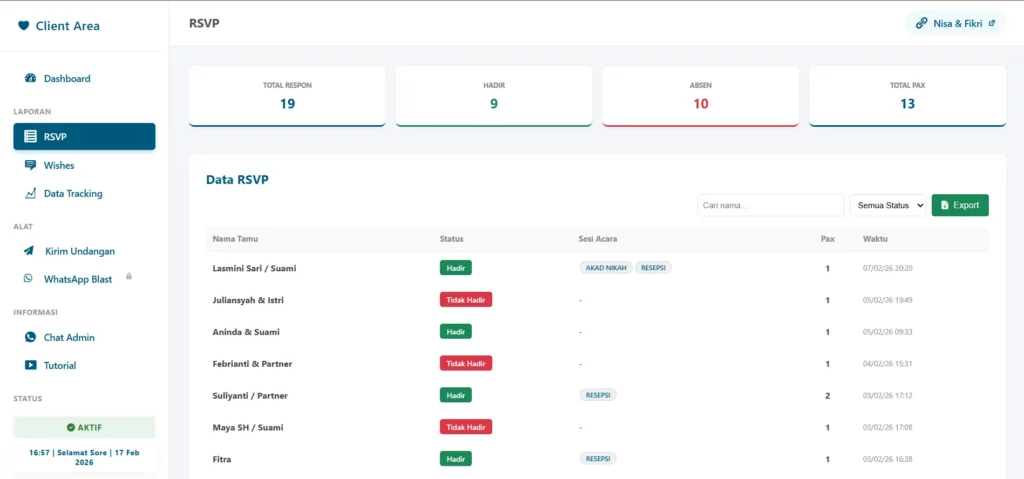Click RESEPSI tag in Lasmini Sari row
Screen dimensions: 1024x479
(654, 267)
